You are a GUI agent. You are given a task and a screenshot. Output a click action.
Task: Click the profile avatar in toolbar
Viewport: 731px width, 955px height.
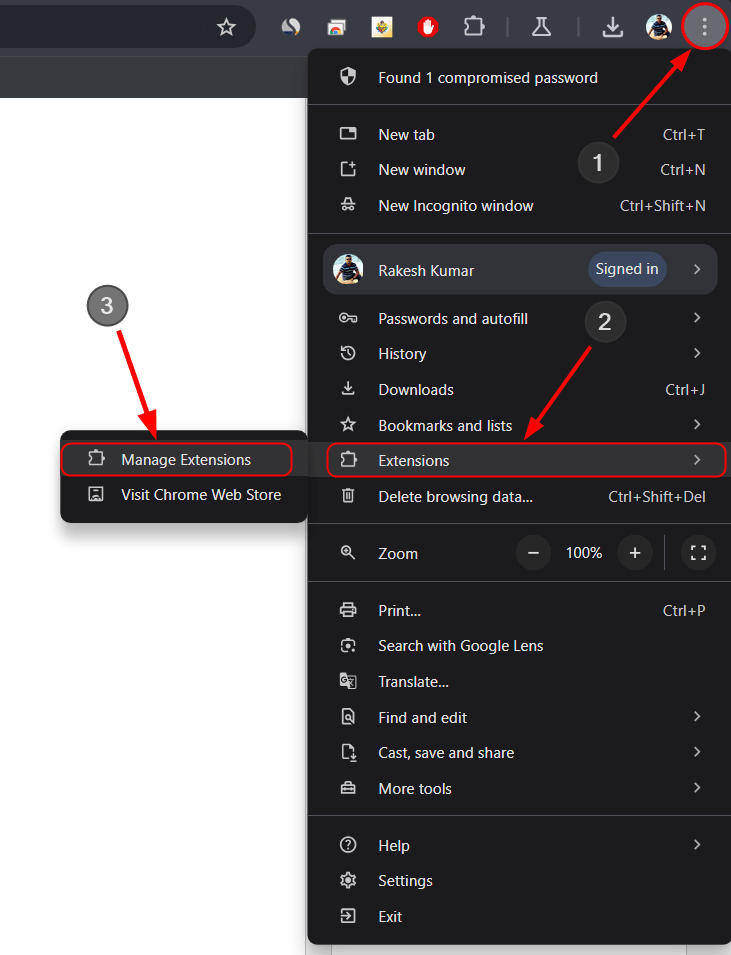click(658, 27)
